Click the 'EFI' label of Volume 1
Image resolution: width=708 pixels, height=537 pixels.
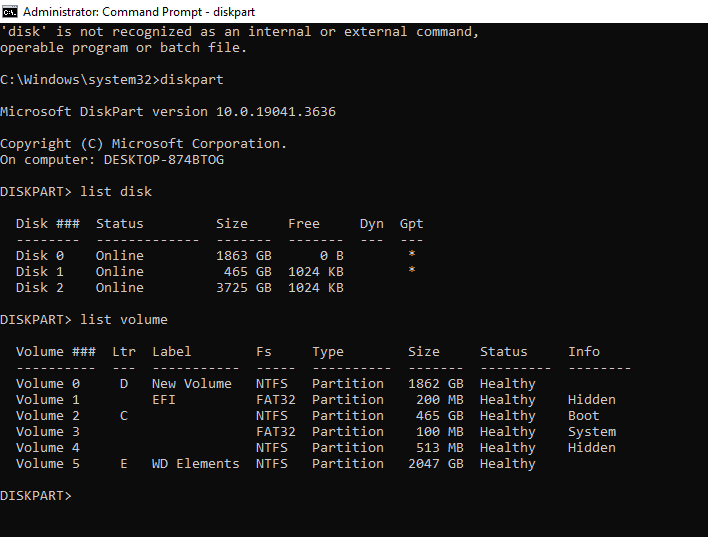(x=164, y=400)
